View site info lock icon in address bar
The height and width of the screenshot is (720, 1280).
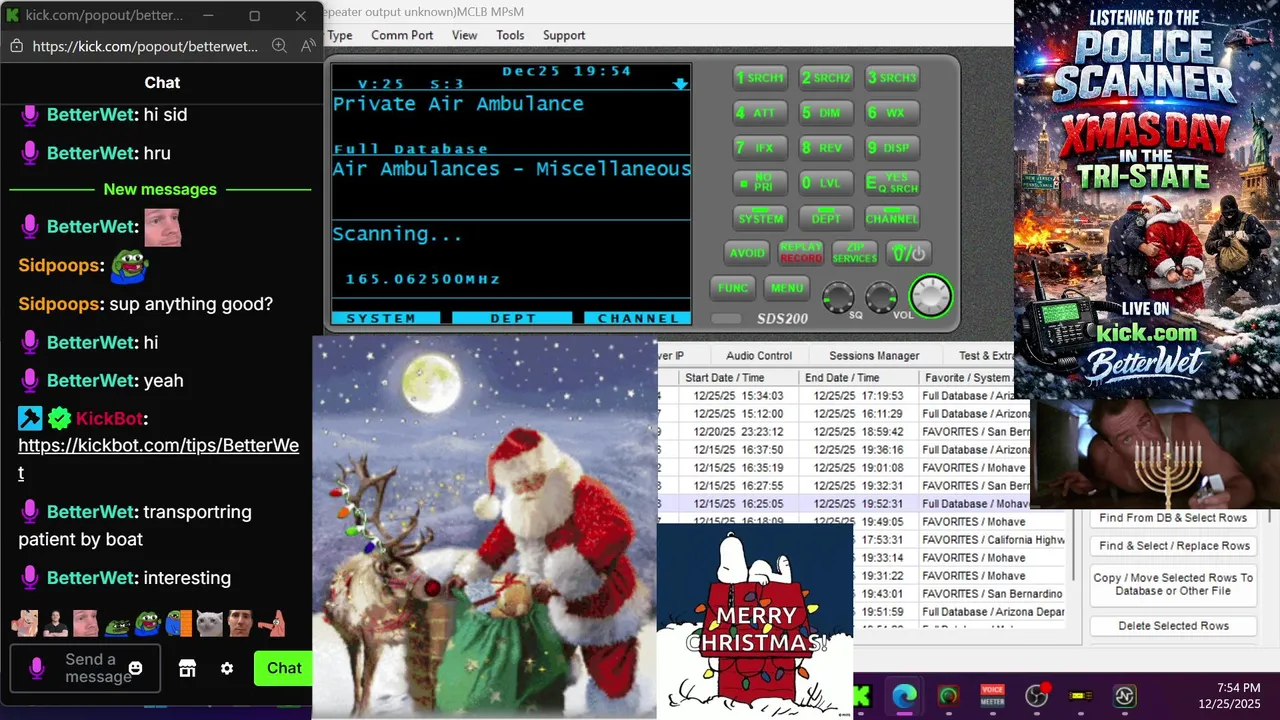16,46
